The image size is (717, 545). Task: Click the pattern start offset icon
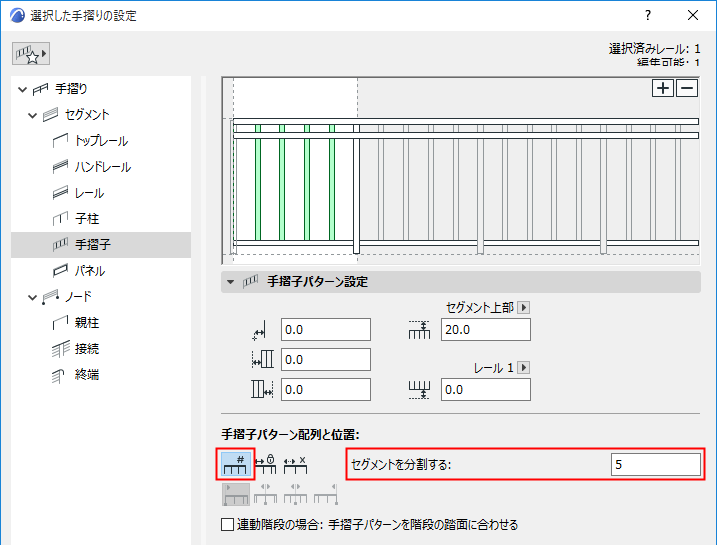coord(262,360)
